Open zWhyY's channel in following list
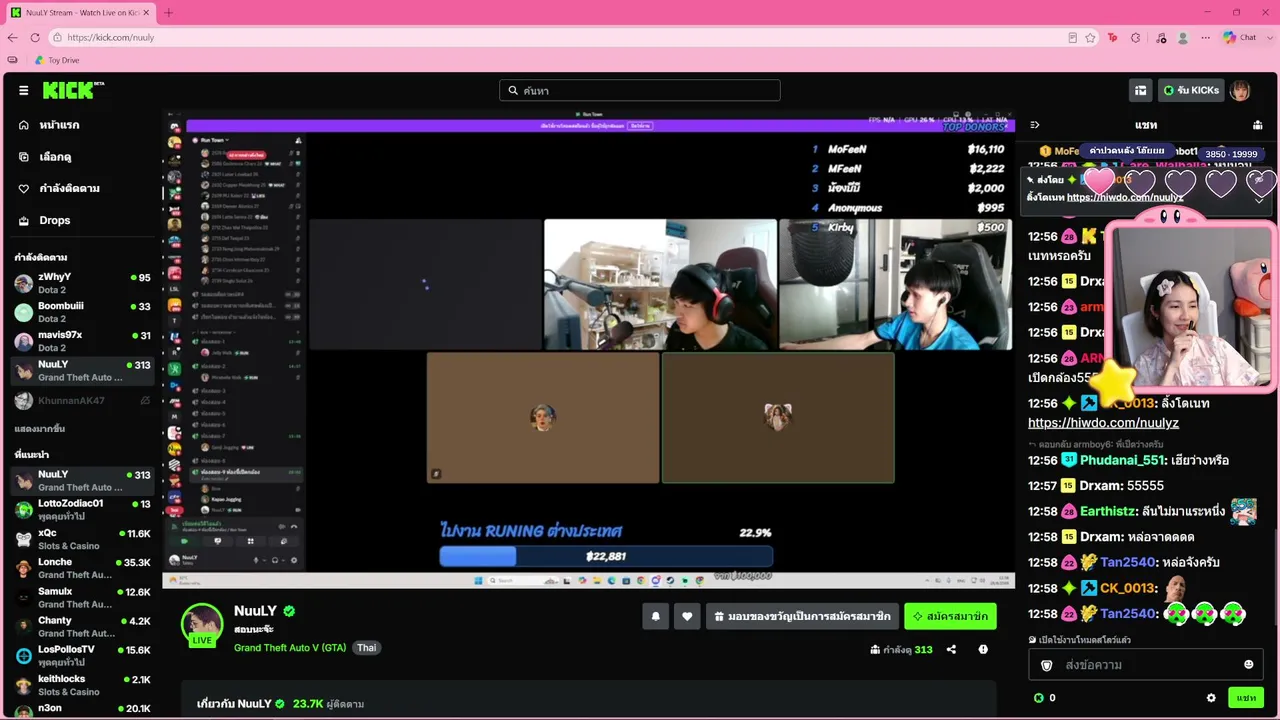The image size is (1280, 720). pyautogui.click(x=82, y=283)
